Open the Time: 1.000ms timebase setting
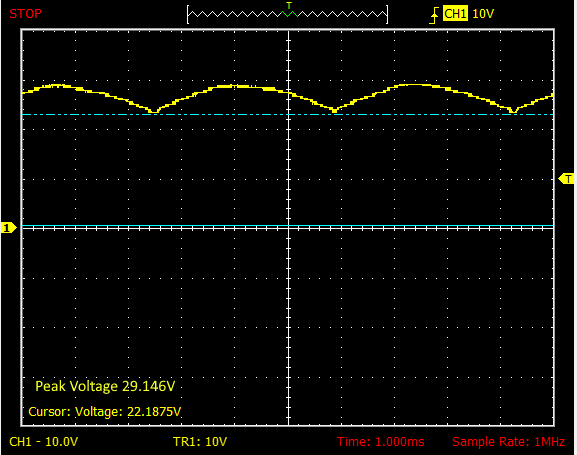577x455 pixels. coord(380,441)
